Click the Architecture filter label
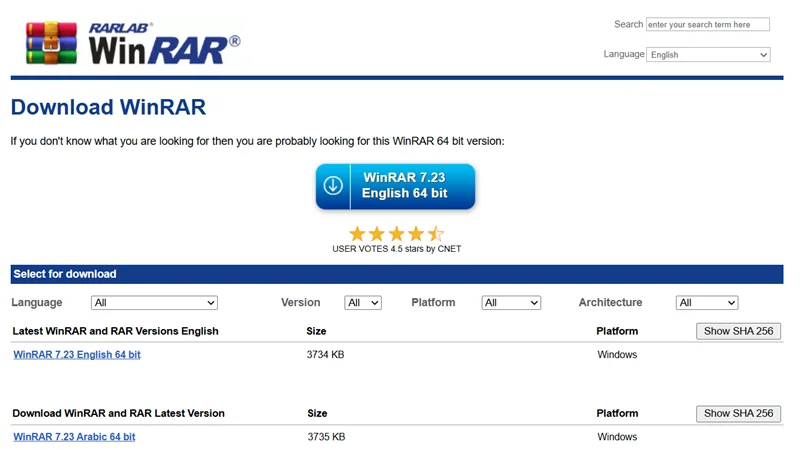Image resolution: width=800 pixels, height=450 pixels. point(610,303)
